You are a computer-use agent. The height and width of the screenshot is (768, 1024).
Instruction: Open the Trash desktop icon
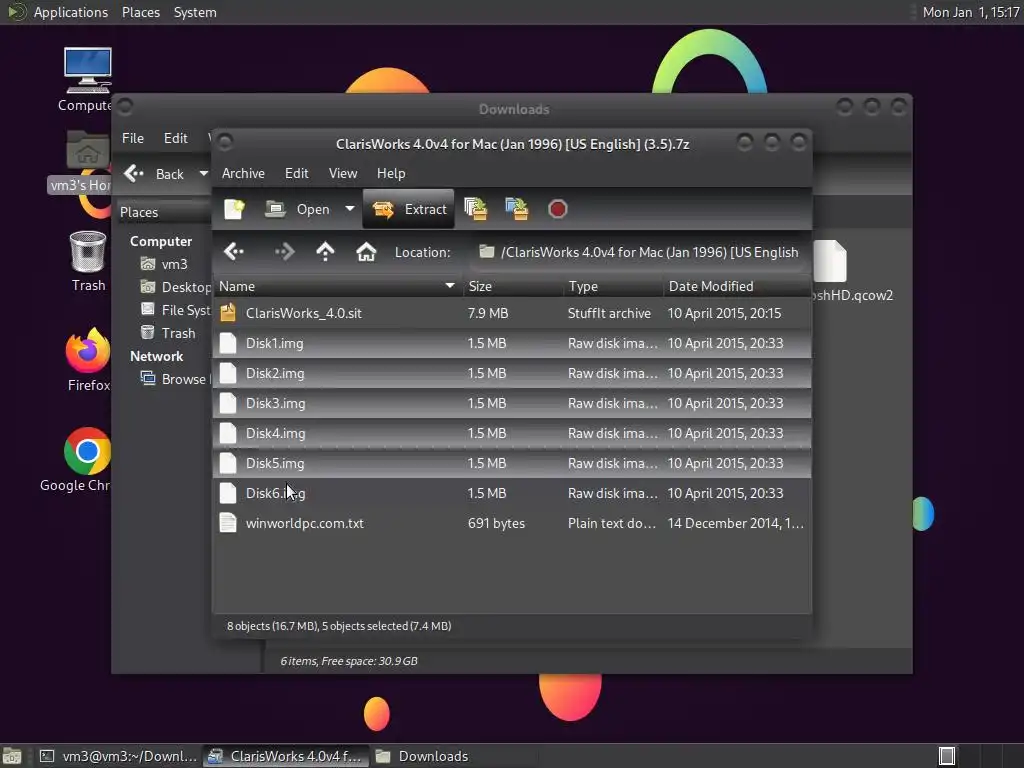point(88,261)
